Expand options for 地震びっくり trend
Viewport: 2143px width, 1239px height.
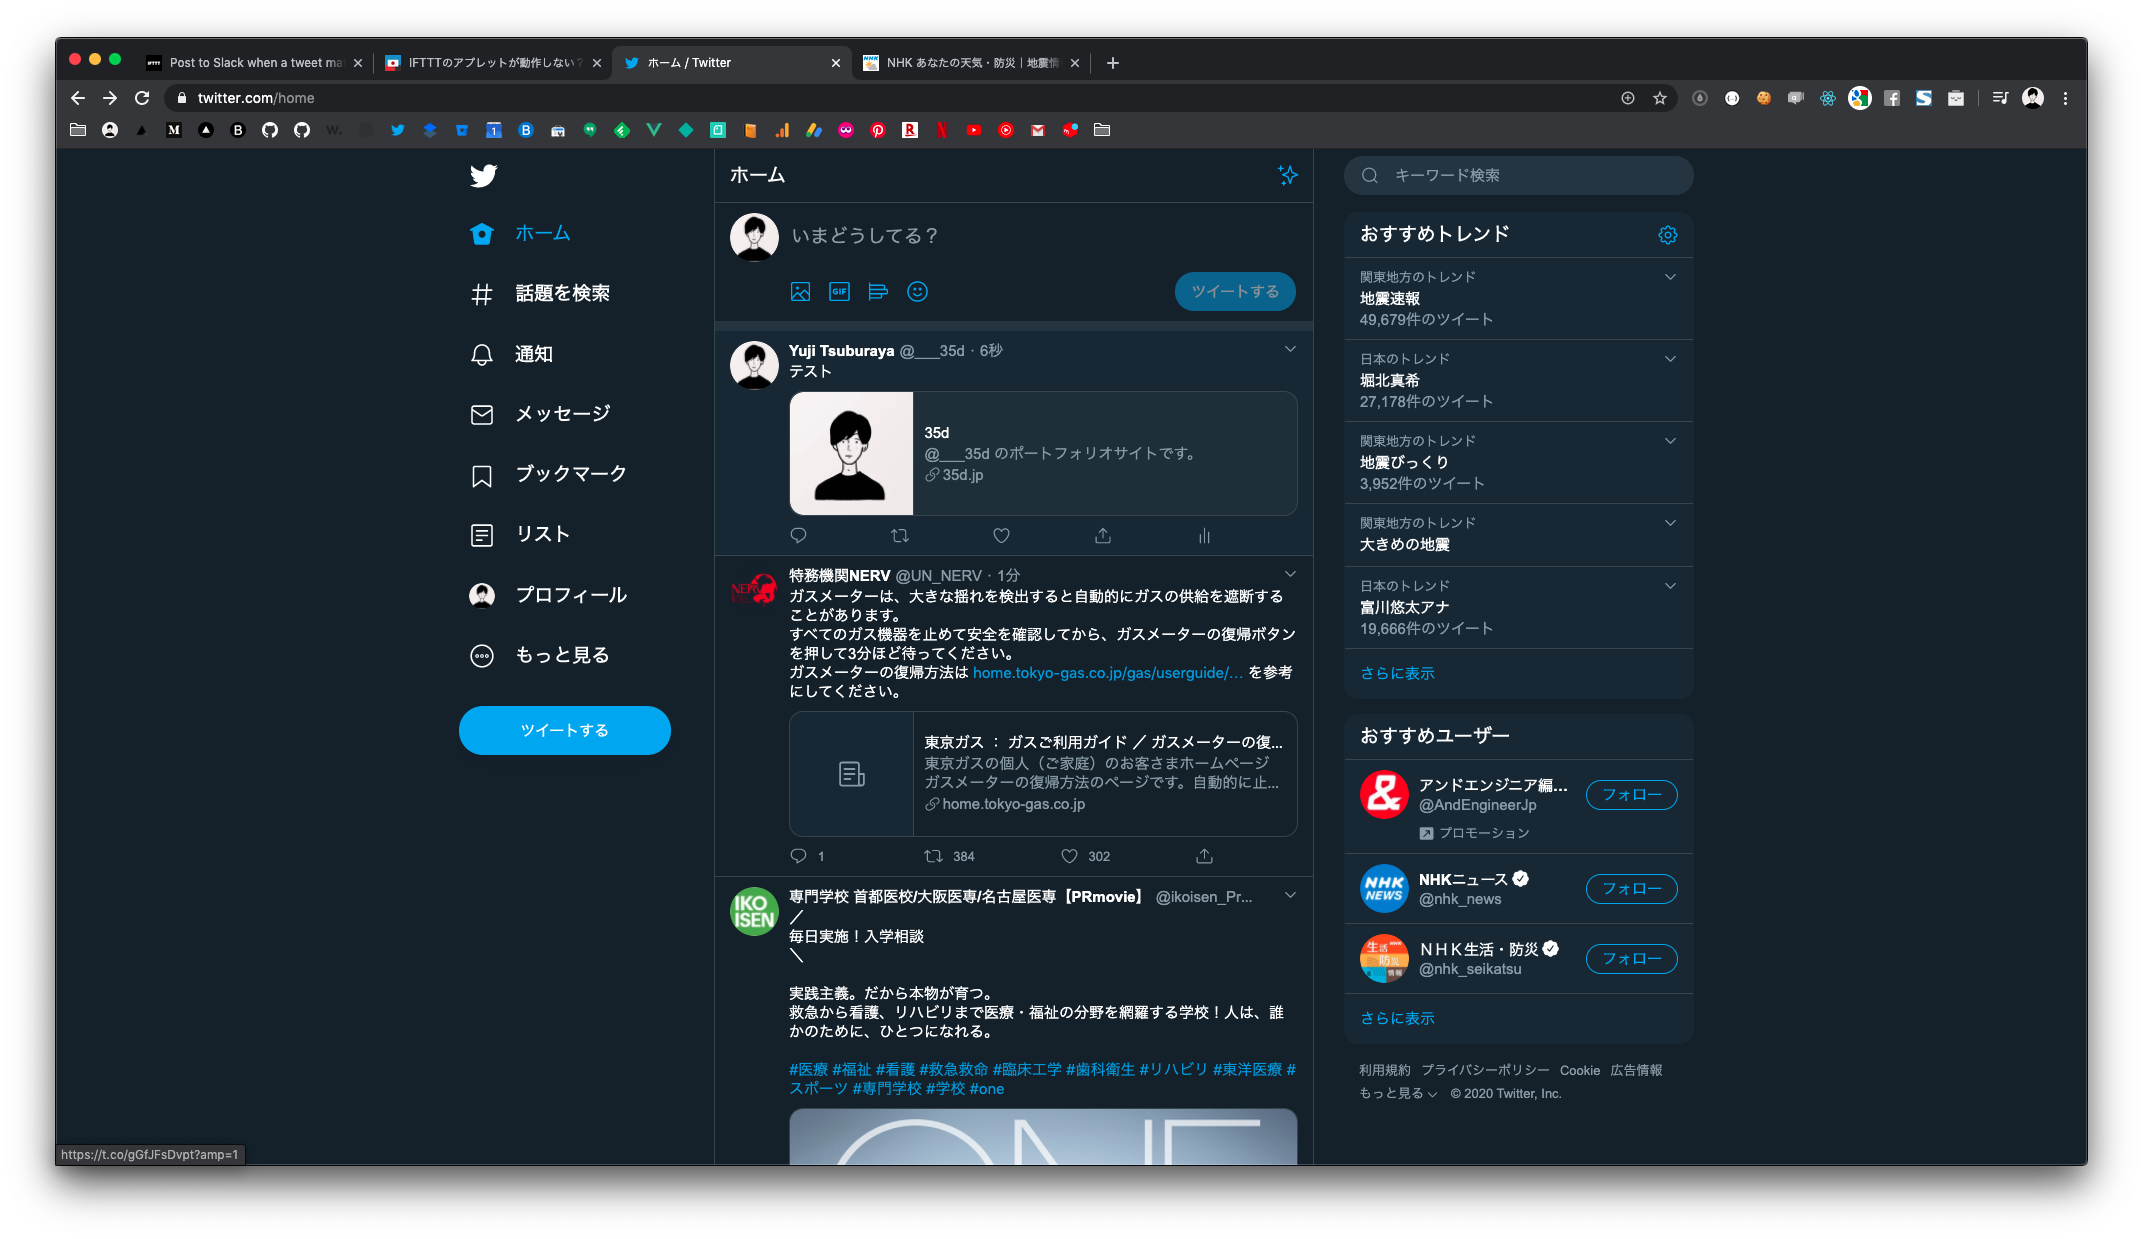pos(1670,441)
